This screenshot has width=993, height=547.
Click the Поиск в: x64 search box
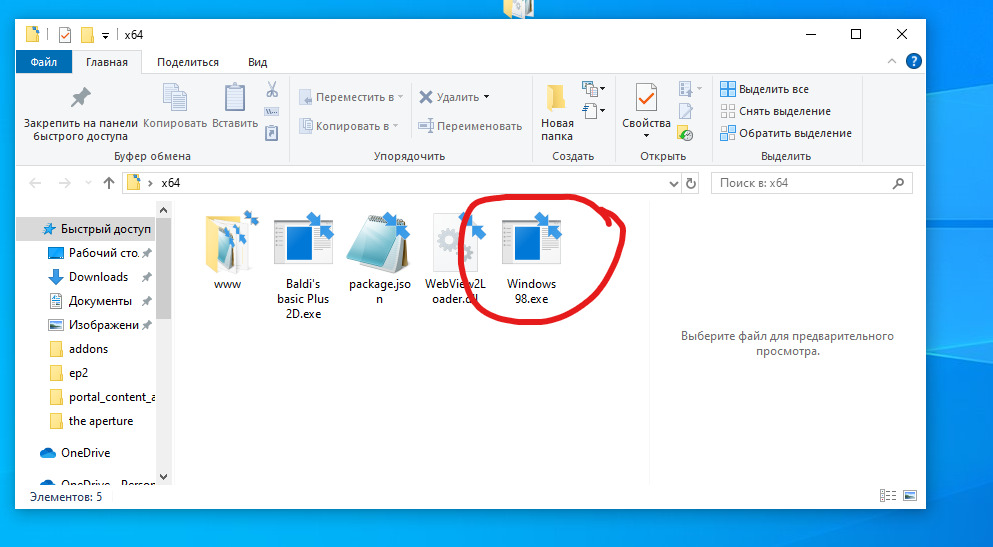tap(812, 183)
